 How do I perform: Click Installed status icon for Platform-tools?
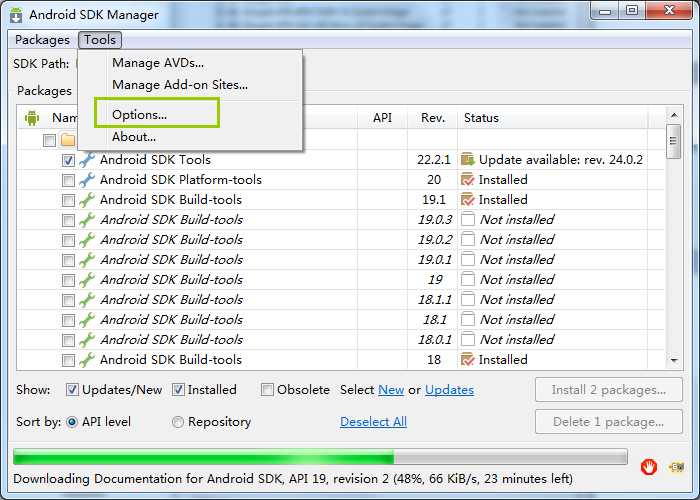pyautogui.click(x=467, y=179)
